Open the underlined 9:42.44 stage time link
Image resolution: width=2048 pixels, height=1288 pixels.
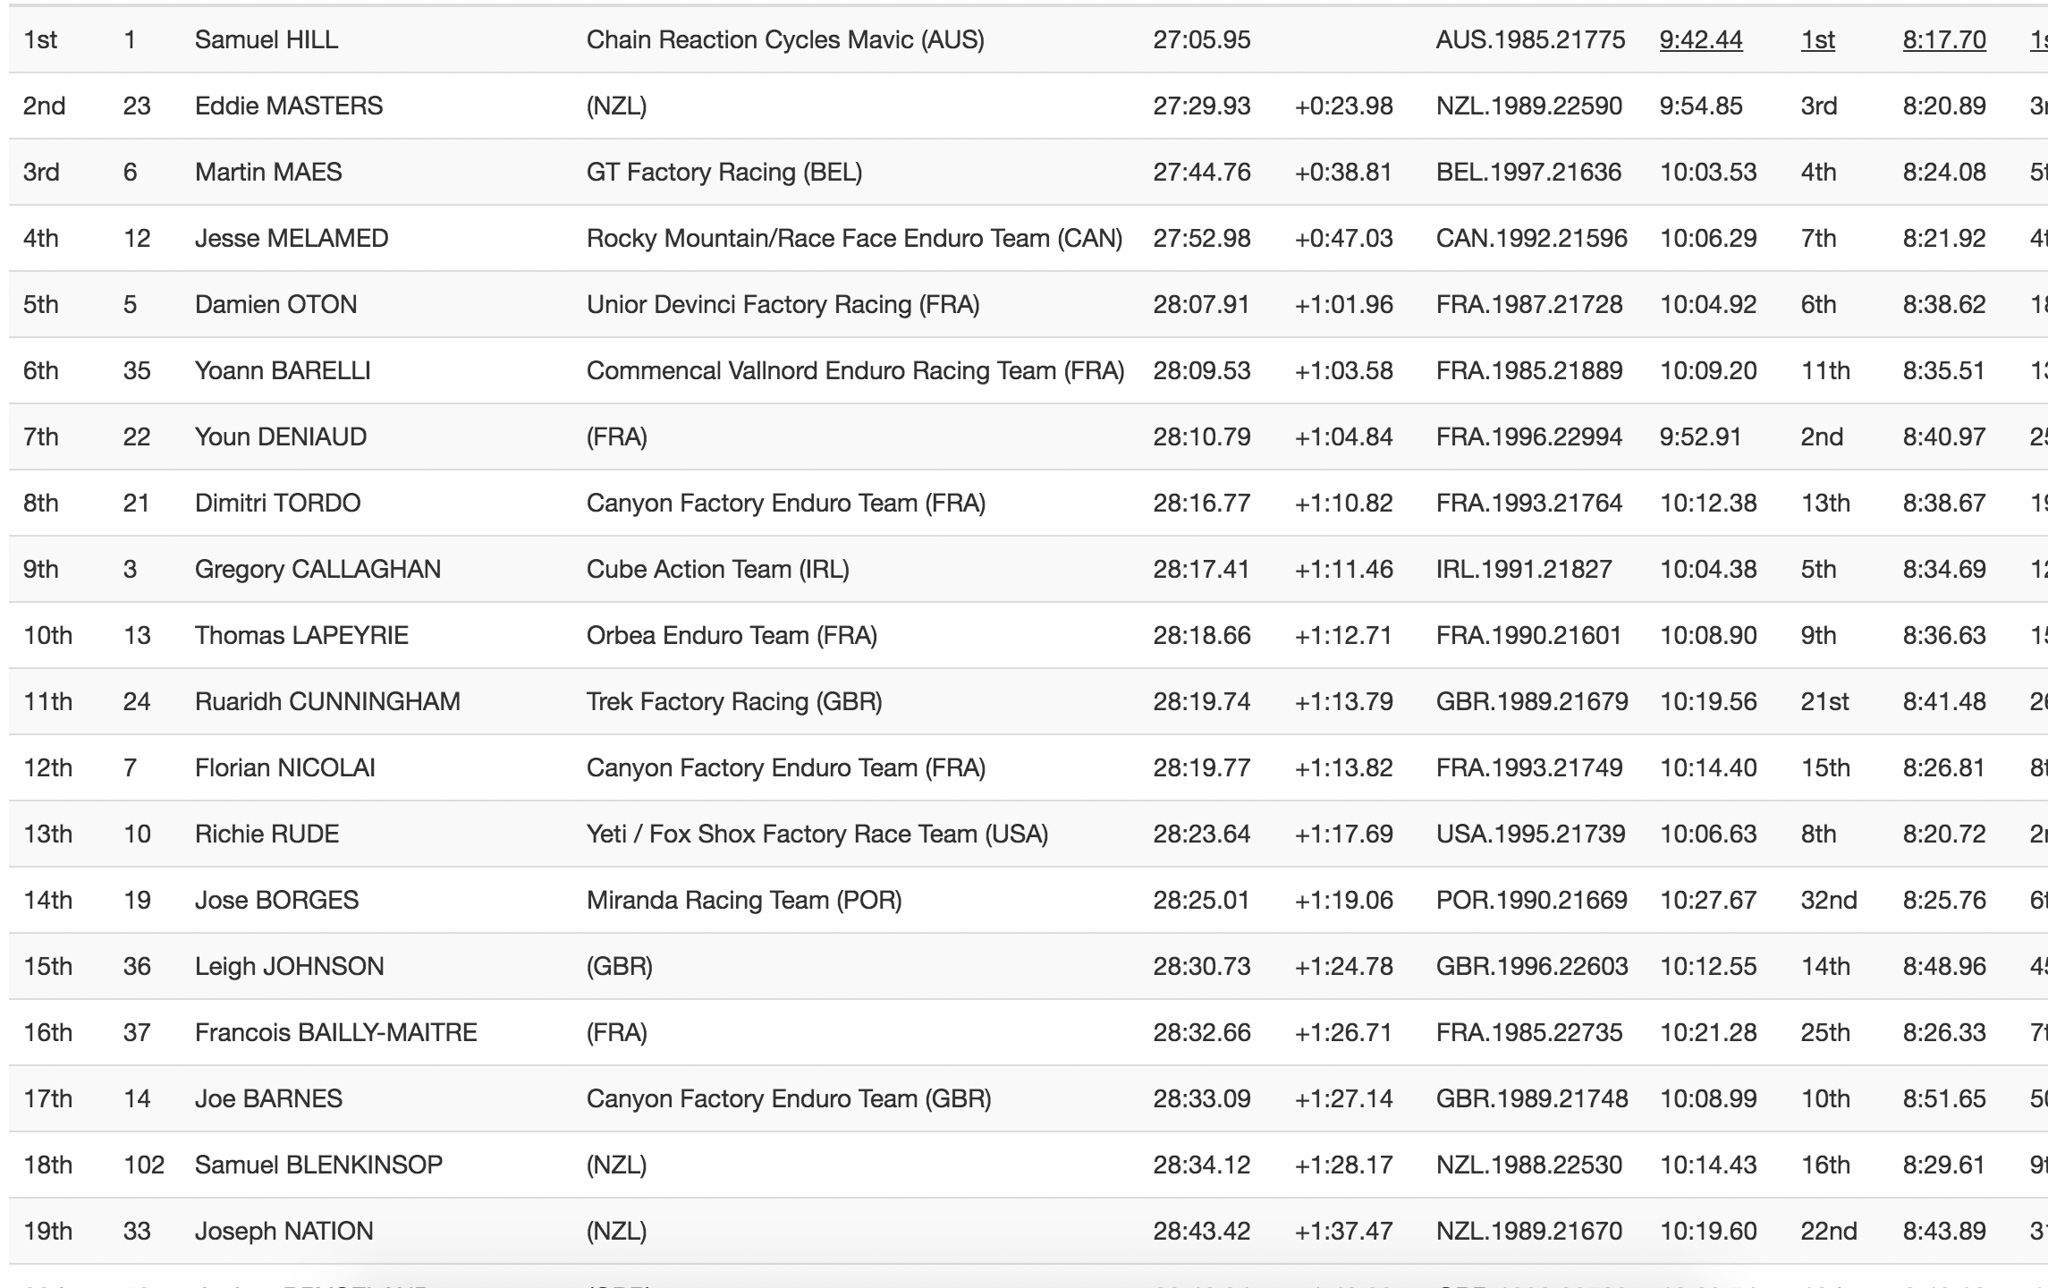coord(1700,40)
